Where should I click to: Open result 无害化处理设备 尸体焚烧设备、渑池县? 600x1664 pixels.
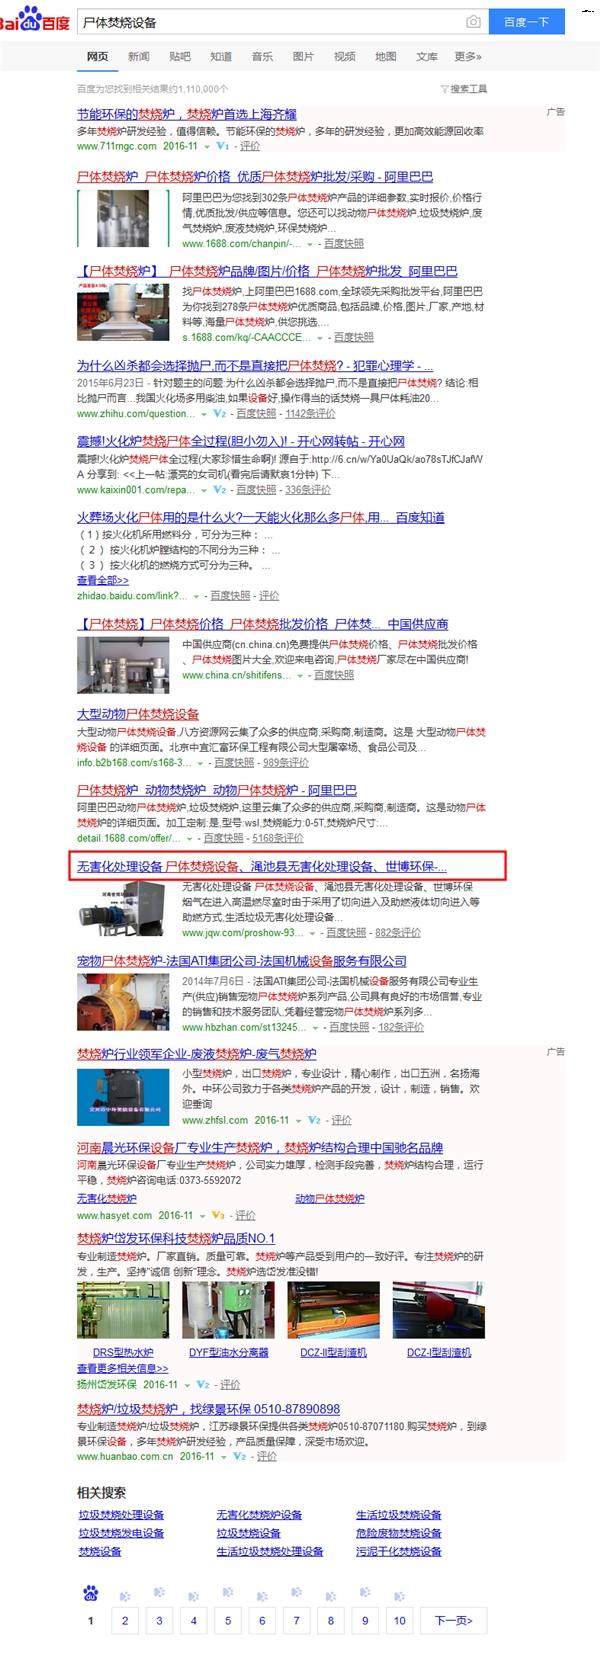[x=262, y=866]
